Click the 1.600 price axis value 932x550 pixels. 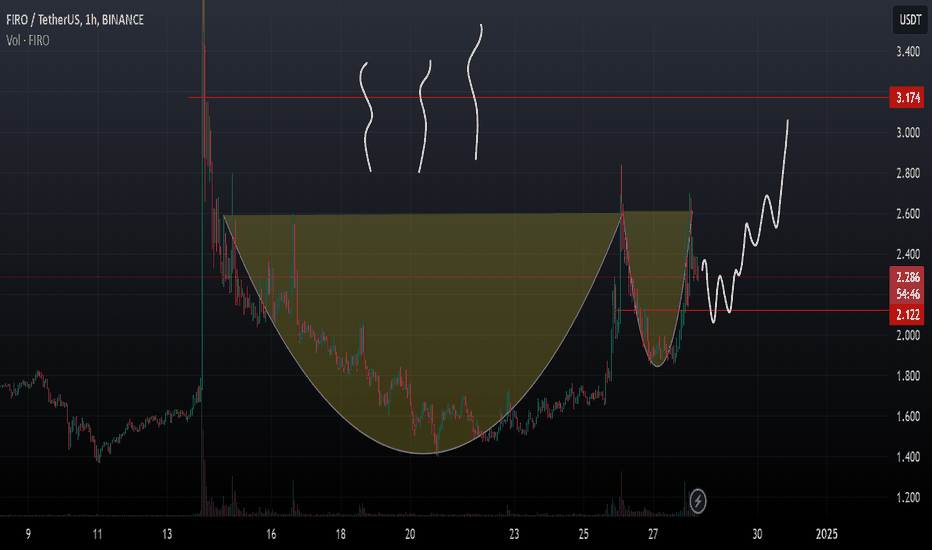(908, 416)
